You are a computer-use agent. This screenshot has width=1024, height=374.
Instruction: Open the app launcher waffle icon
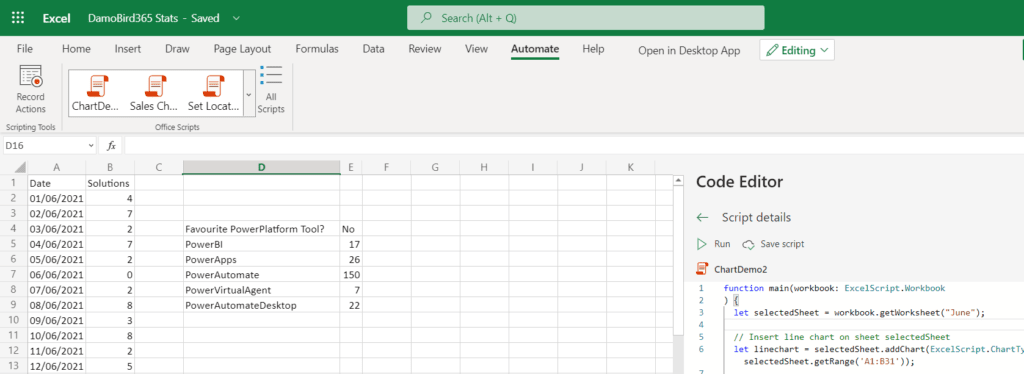click(18, 18)
